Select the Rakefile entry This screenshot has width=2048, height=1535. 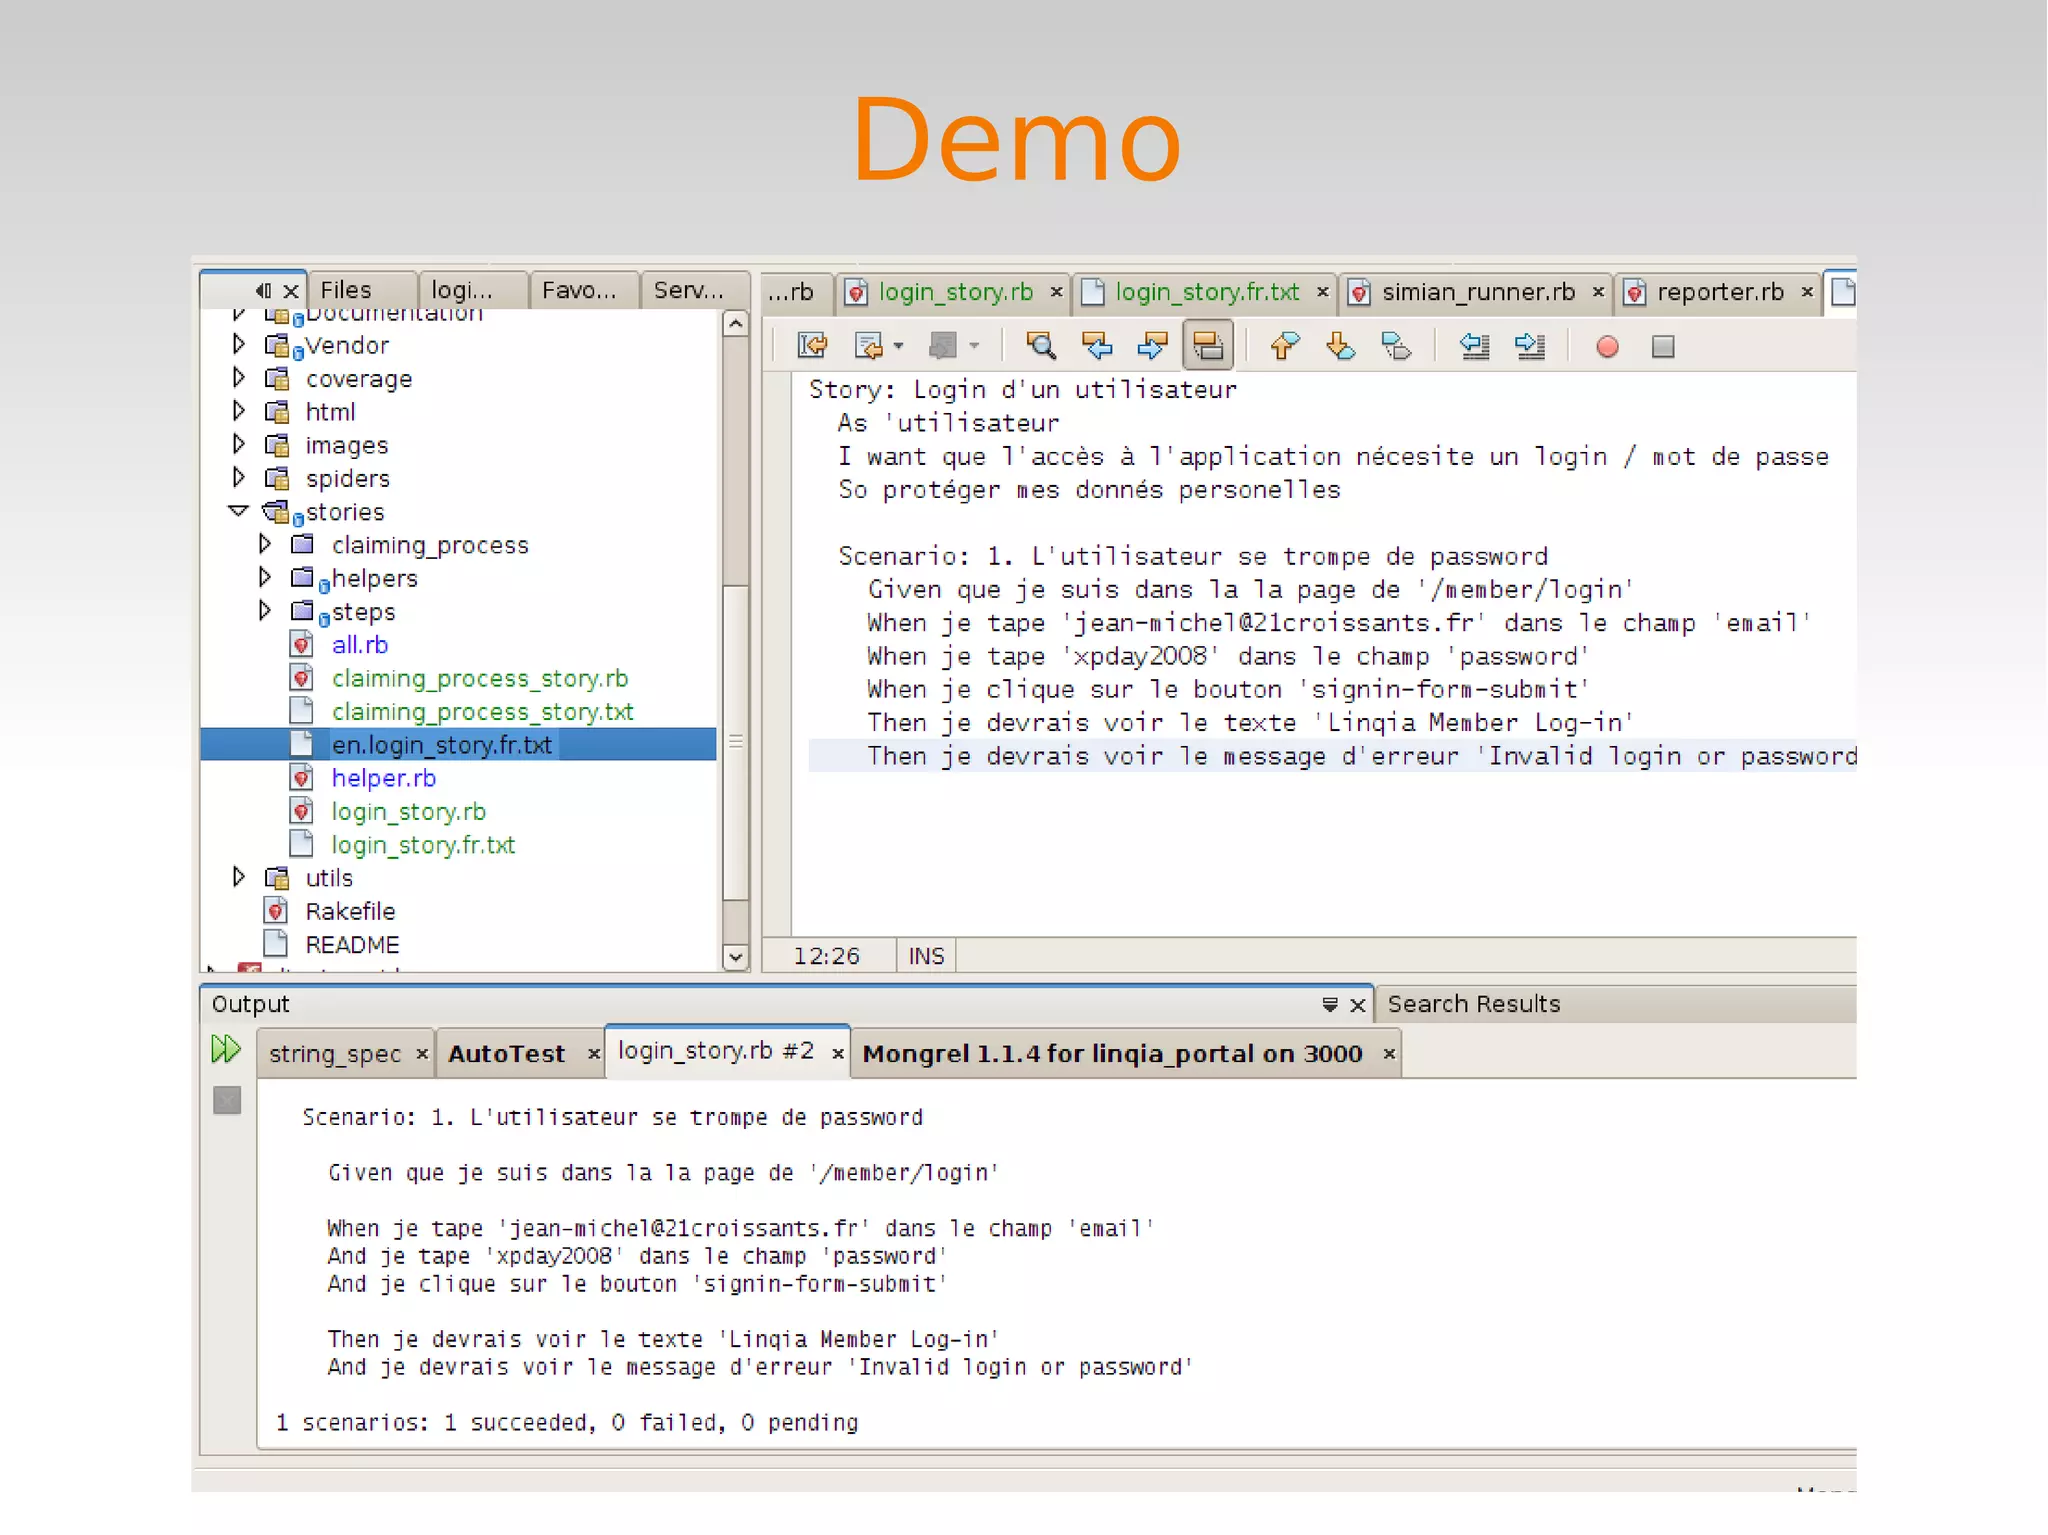[350, 911]
